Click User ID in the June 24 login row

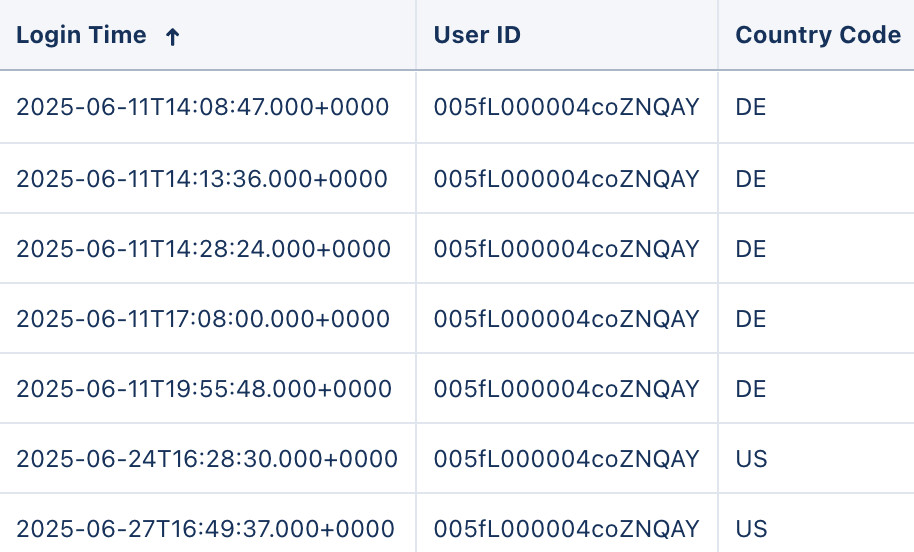click(566, 459)
